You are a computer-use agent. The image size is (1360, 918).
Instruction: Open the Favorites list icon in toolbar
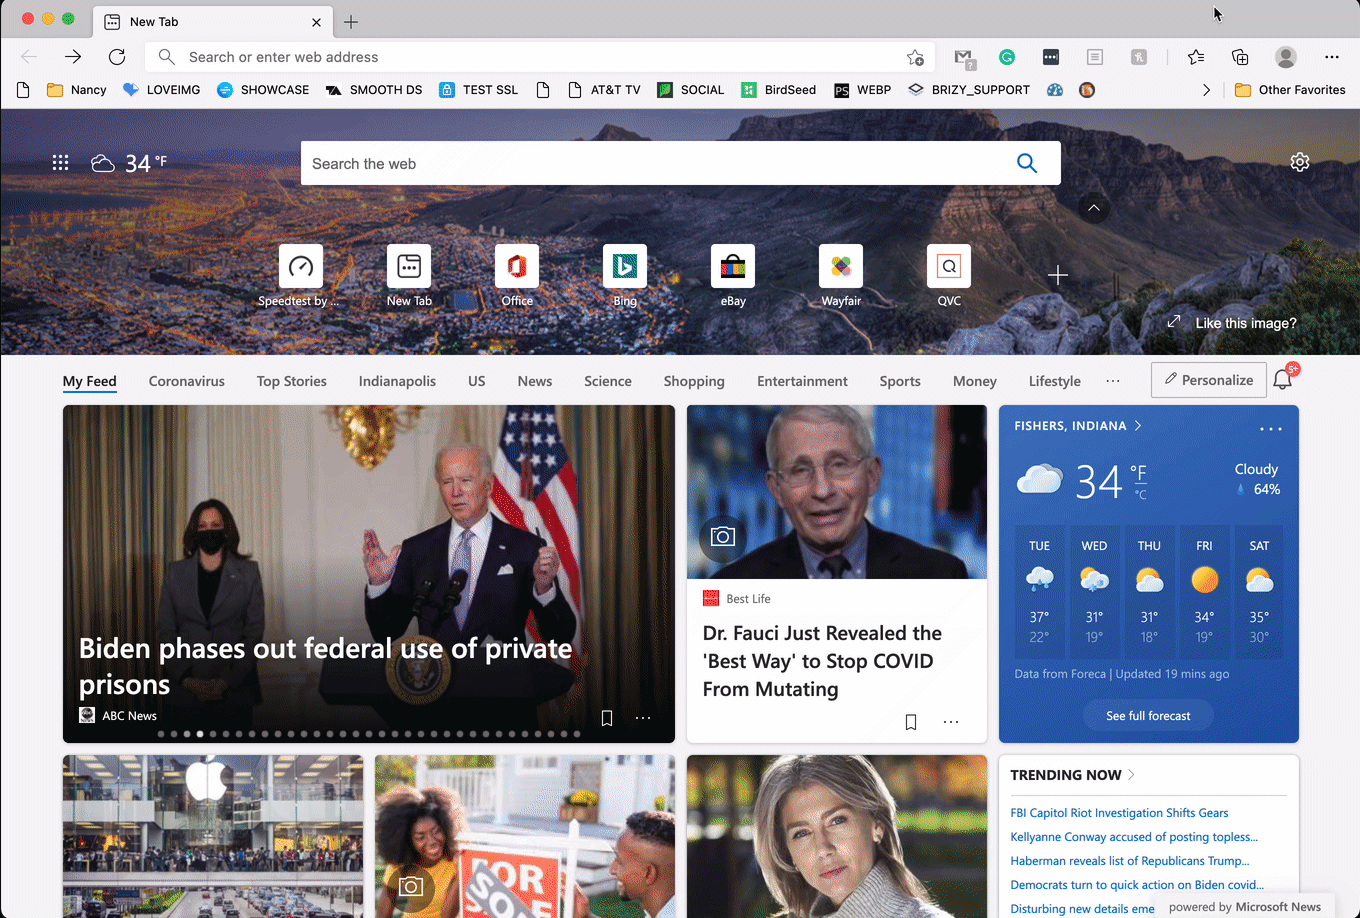pos(1196,57)
